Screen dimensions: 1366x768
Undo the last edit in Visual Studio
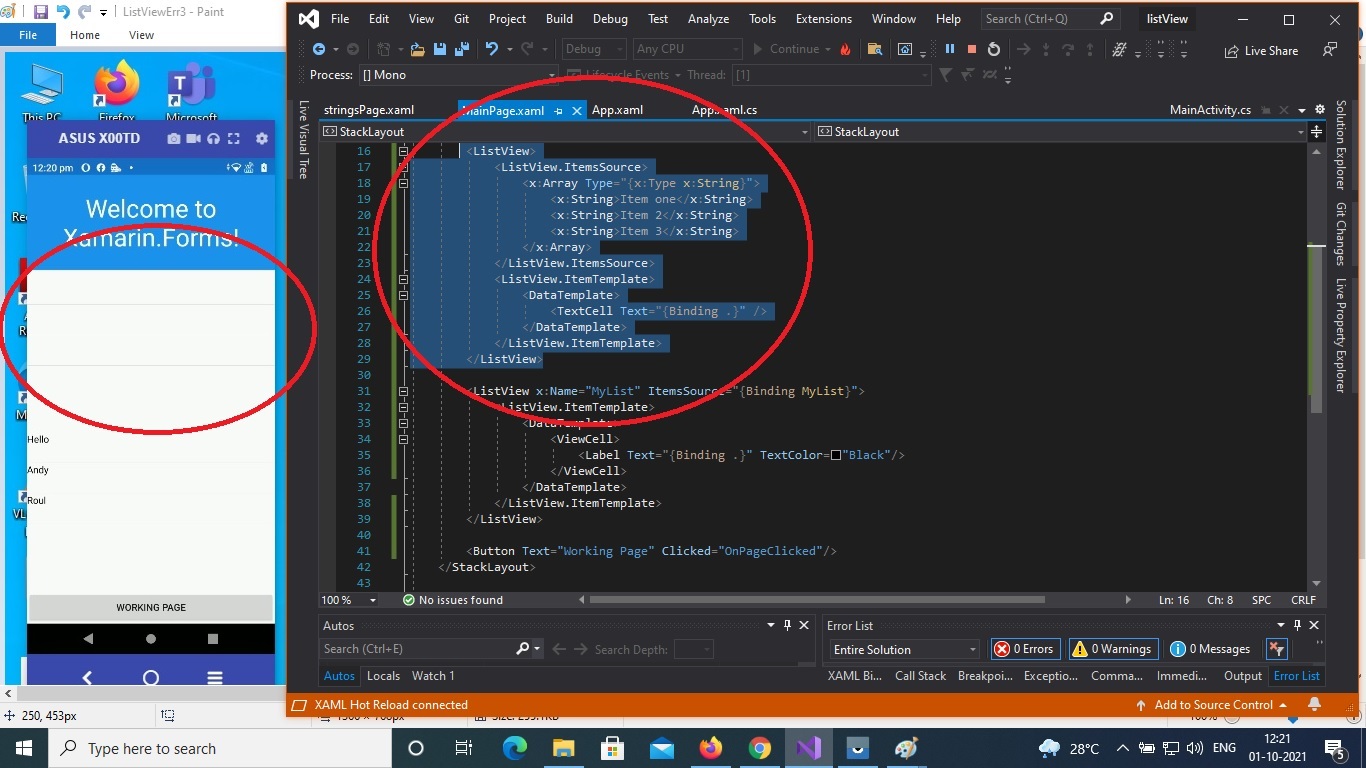point(491,49)
